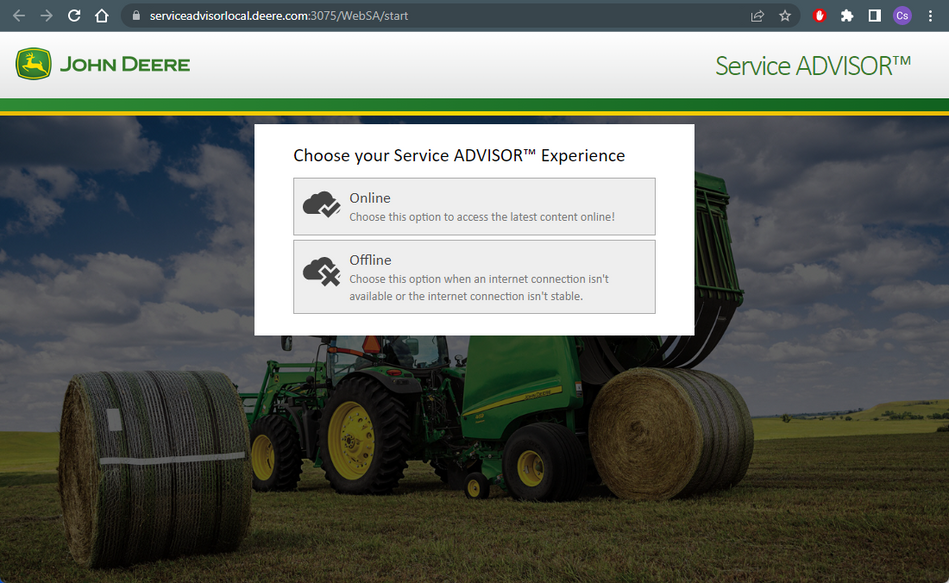Click the browser forward arrow

pos(46,16)
